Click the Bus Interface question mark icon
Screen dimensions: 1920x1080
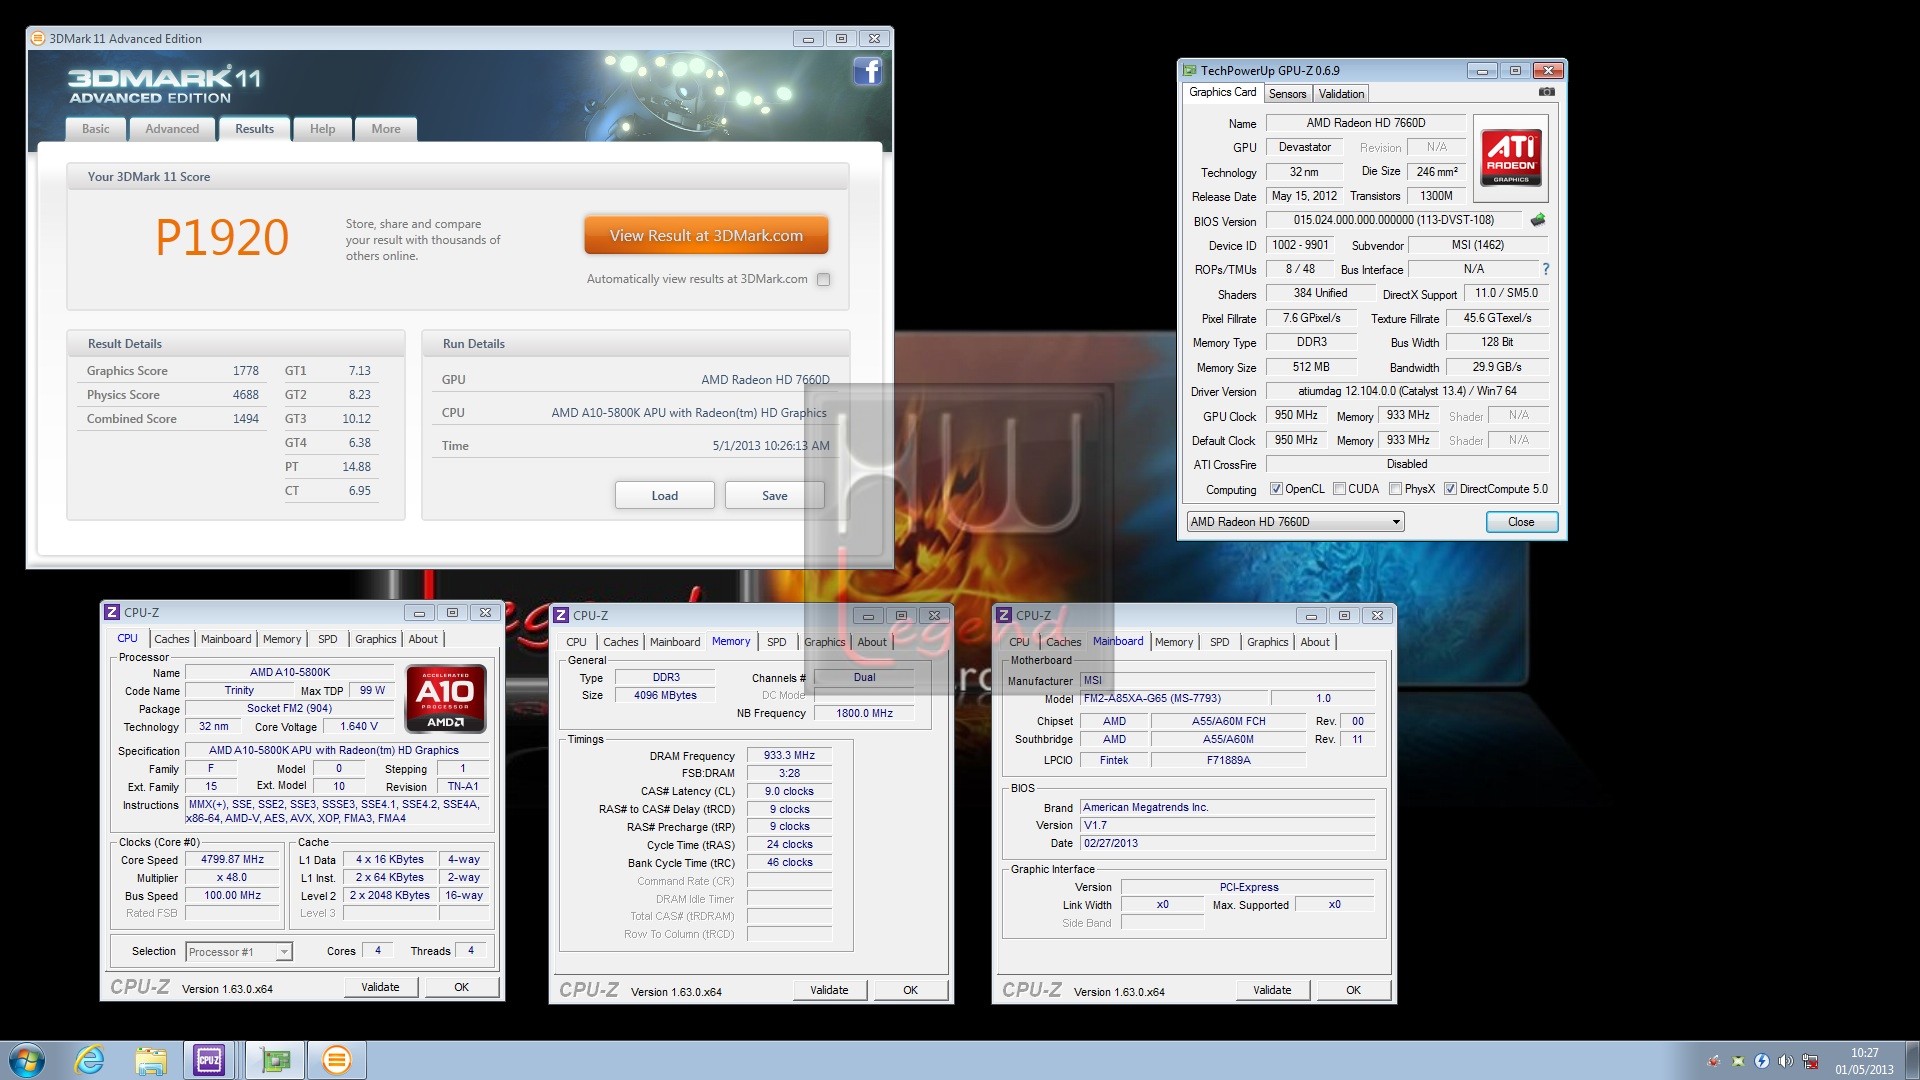click(1546, 269)
